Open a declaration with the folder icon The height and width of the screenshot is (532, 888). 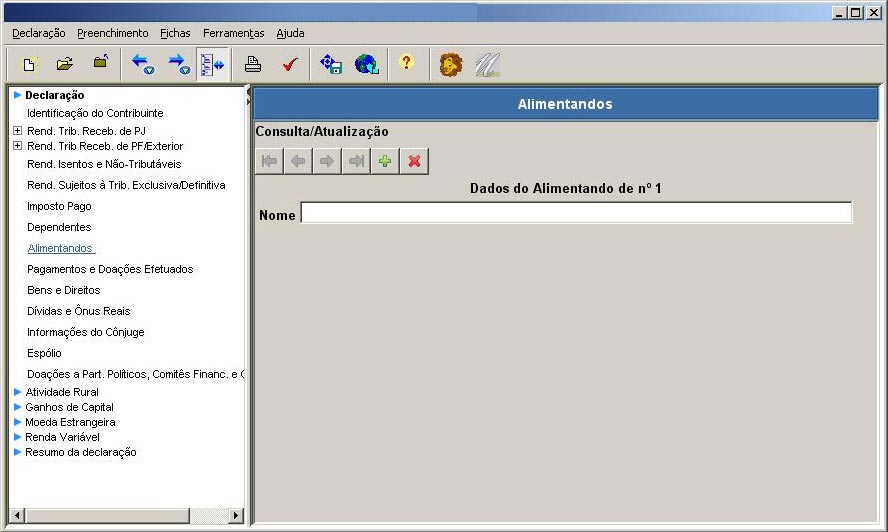[x=65, y=64]
